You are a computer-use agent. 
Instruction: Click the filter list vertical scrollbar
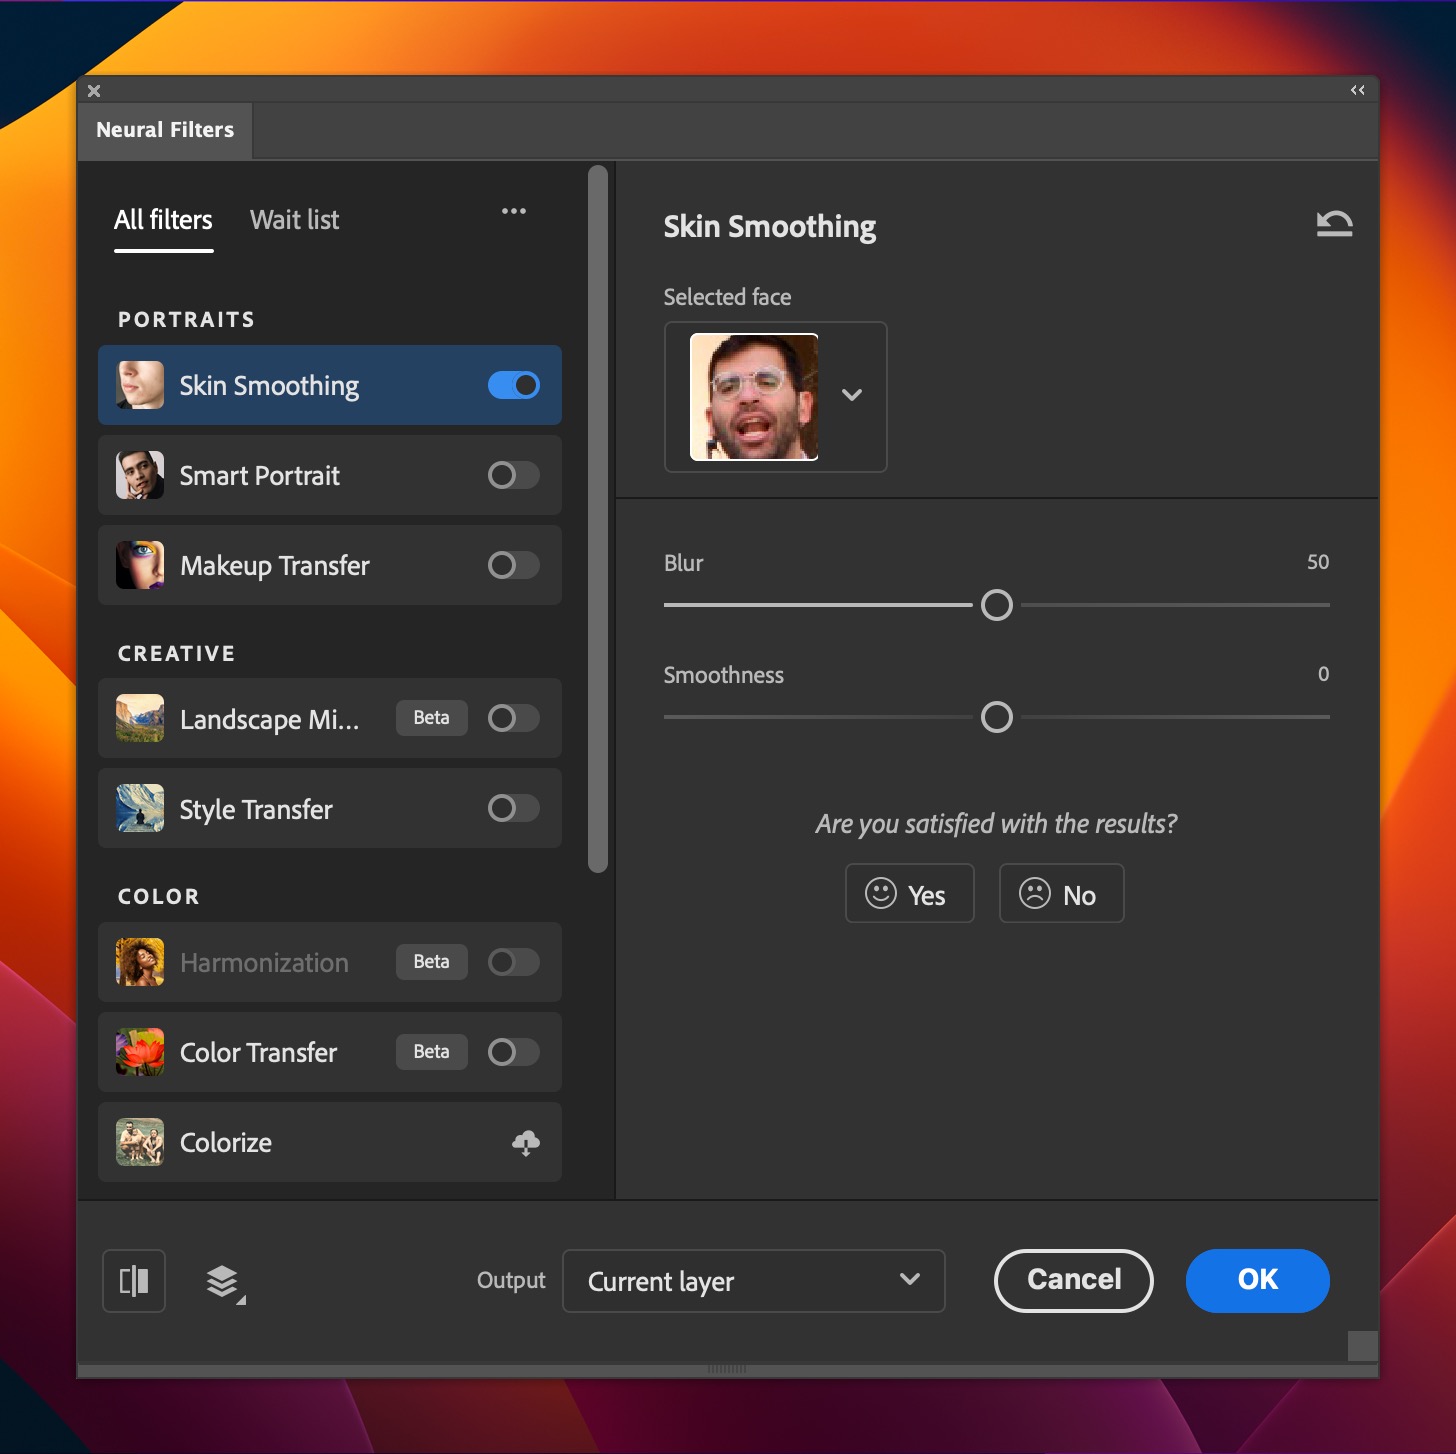(x=598, y=518)
